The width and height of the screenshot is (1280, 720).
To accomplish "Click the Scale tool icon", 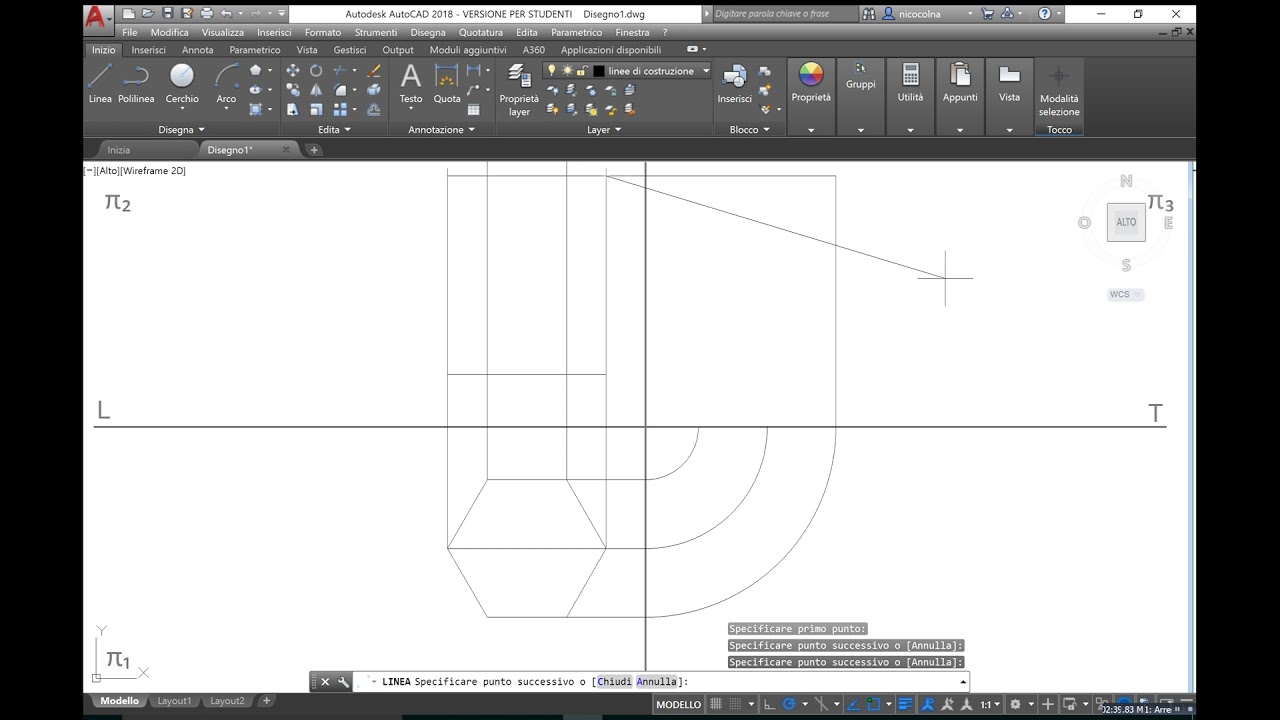I will coord(316,109).
